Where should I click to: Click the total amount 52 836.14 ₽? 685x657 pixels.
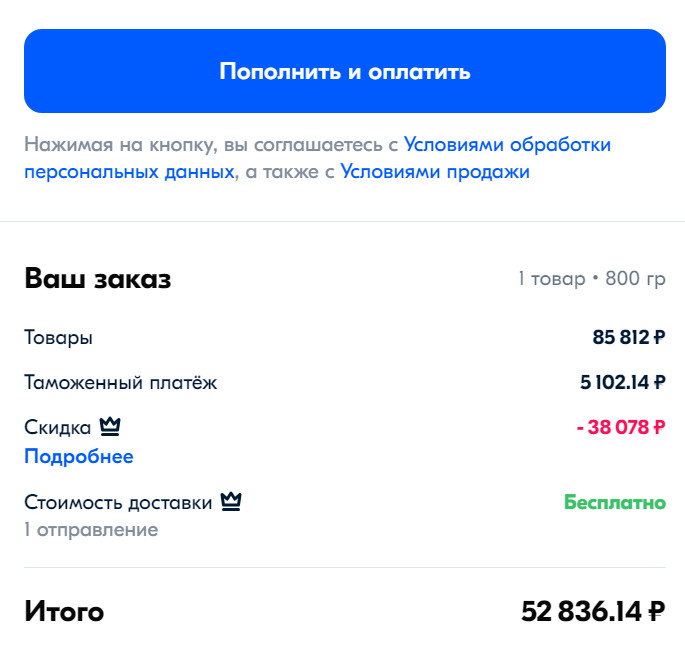(593, 611)
